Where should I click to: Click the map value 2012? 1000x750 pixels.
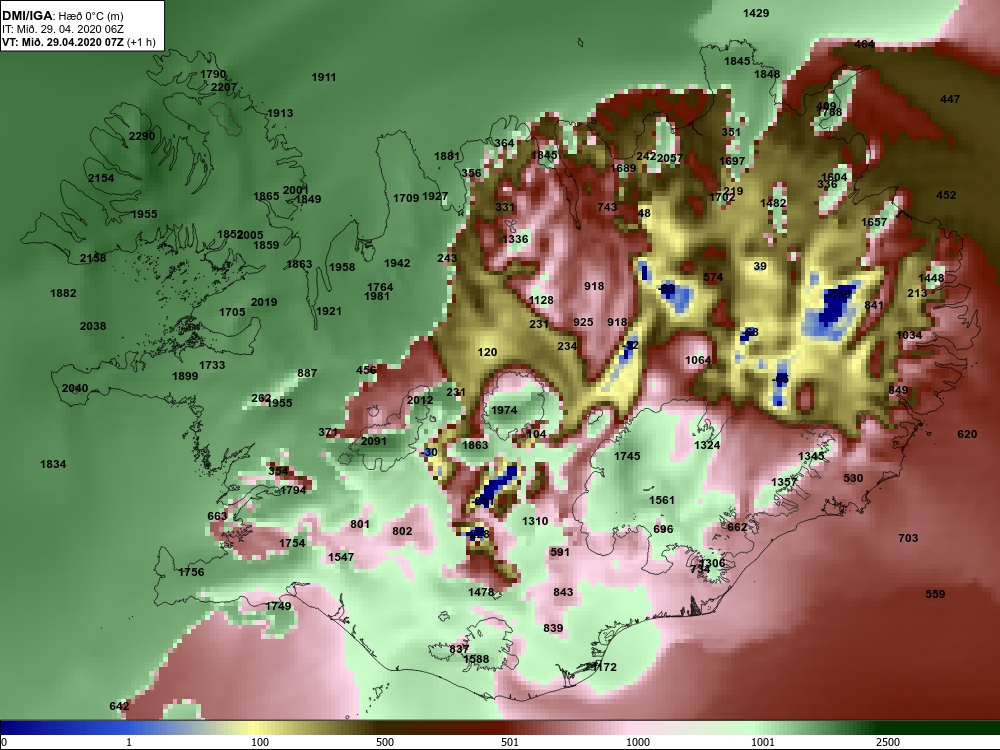(x=420, y=400)
